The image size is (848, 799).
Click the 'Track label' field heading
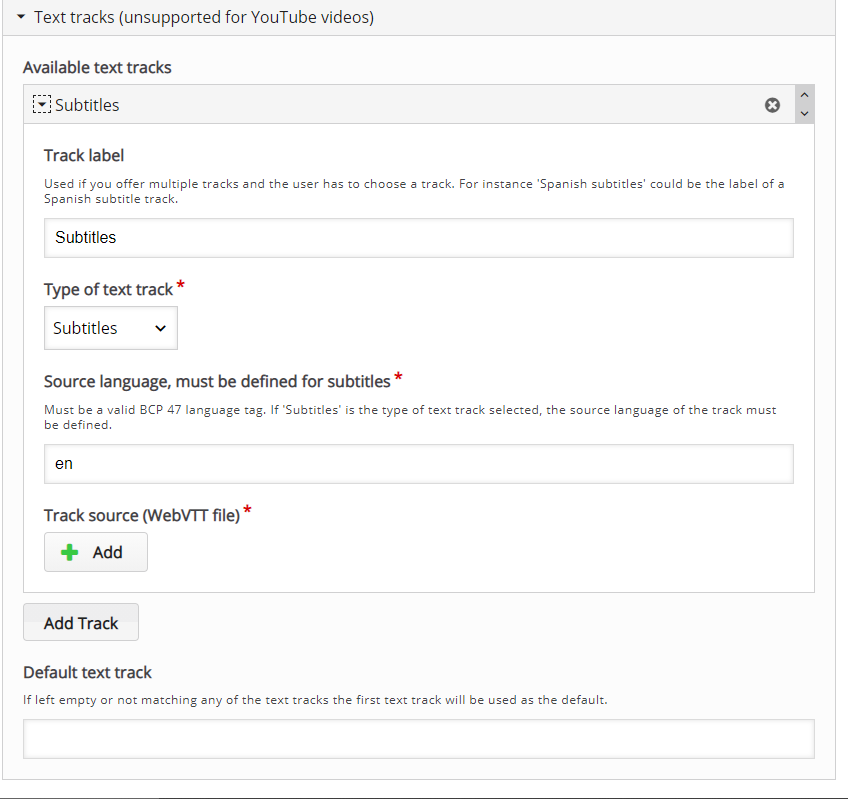pyautogui.click(x=84, y=155)
